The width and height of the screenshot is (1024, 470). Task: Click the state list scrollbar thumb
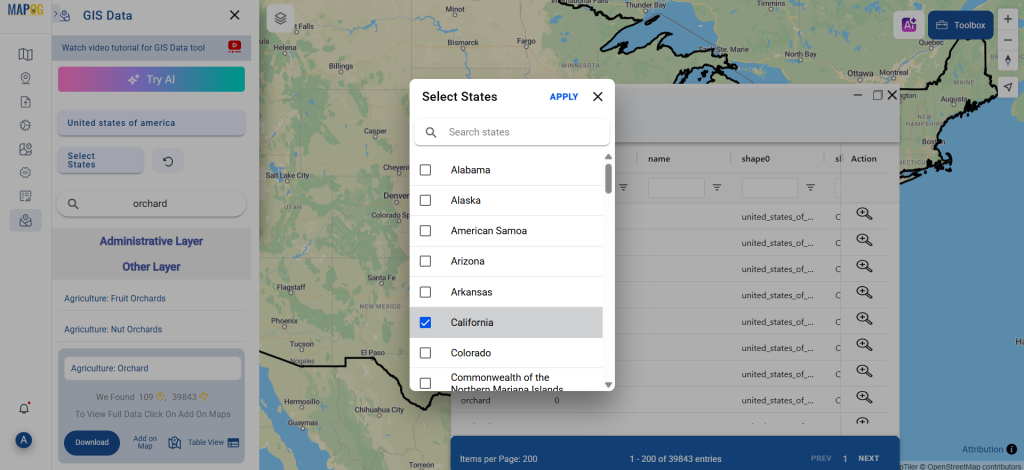(608, 178)
